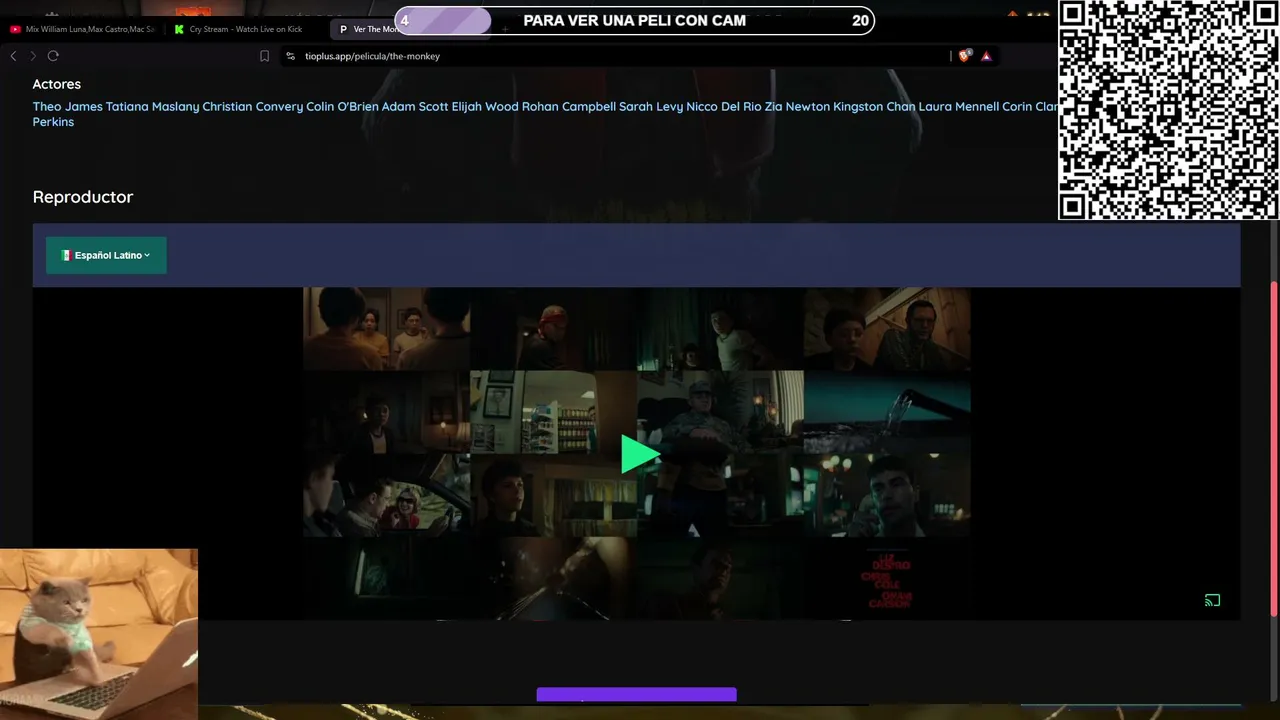1280x720 pixels.
Task: Click the stream goal progress bar
Action: tap(634, 20)
